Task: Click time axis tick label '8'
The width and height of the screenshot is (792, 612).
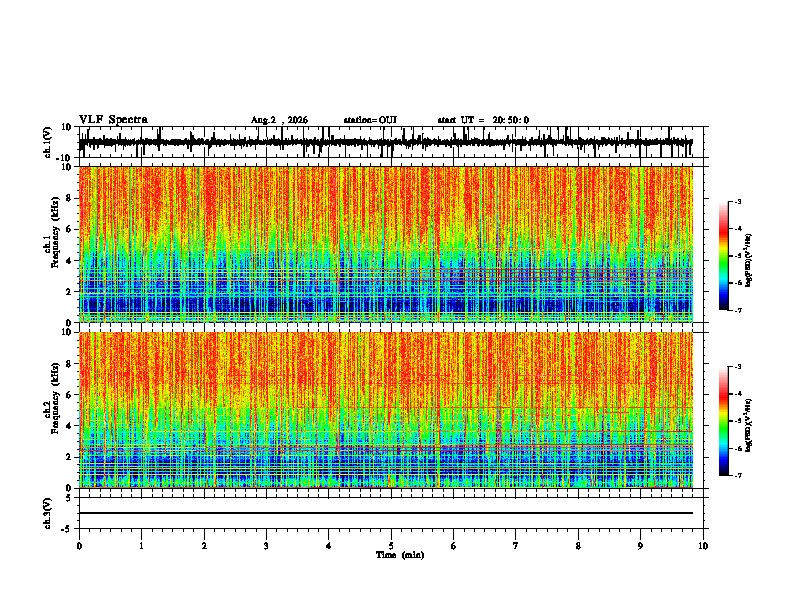Action: [x=578, y=546]
